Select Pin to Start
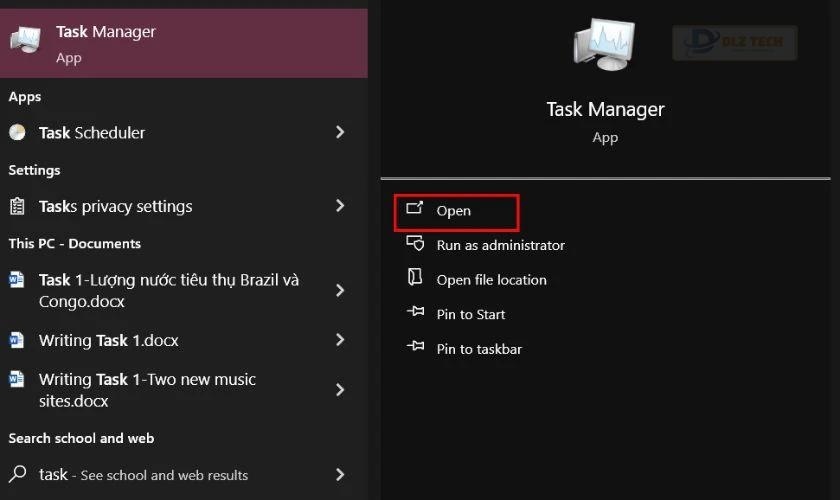Image resolution: width=840 pixels, height=500 pixels. click(470, 315)
